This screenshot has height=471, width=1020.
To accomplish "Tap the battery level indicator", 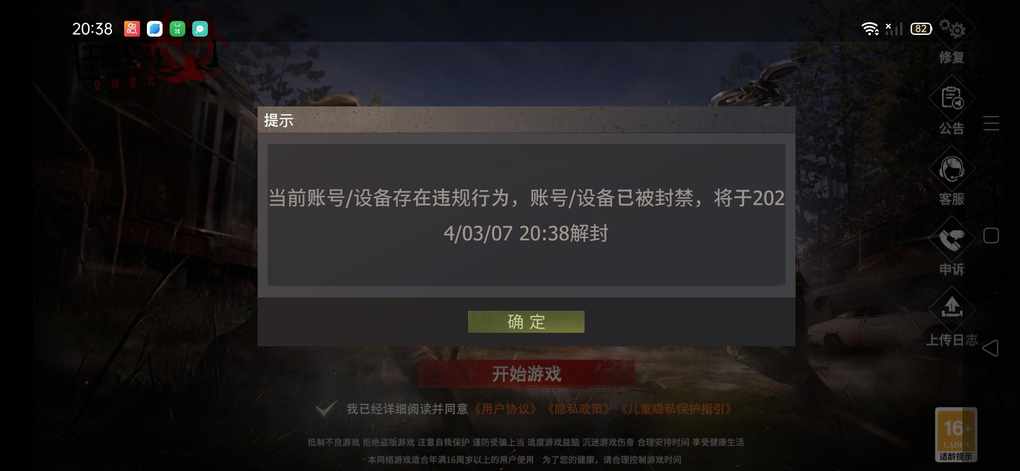I will pos(920,29).
